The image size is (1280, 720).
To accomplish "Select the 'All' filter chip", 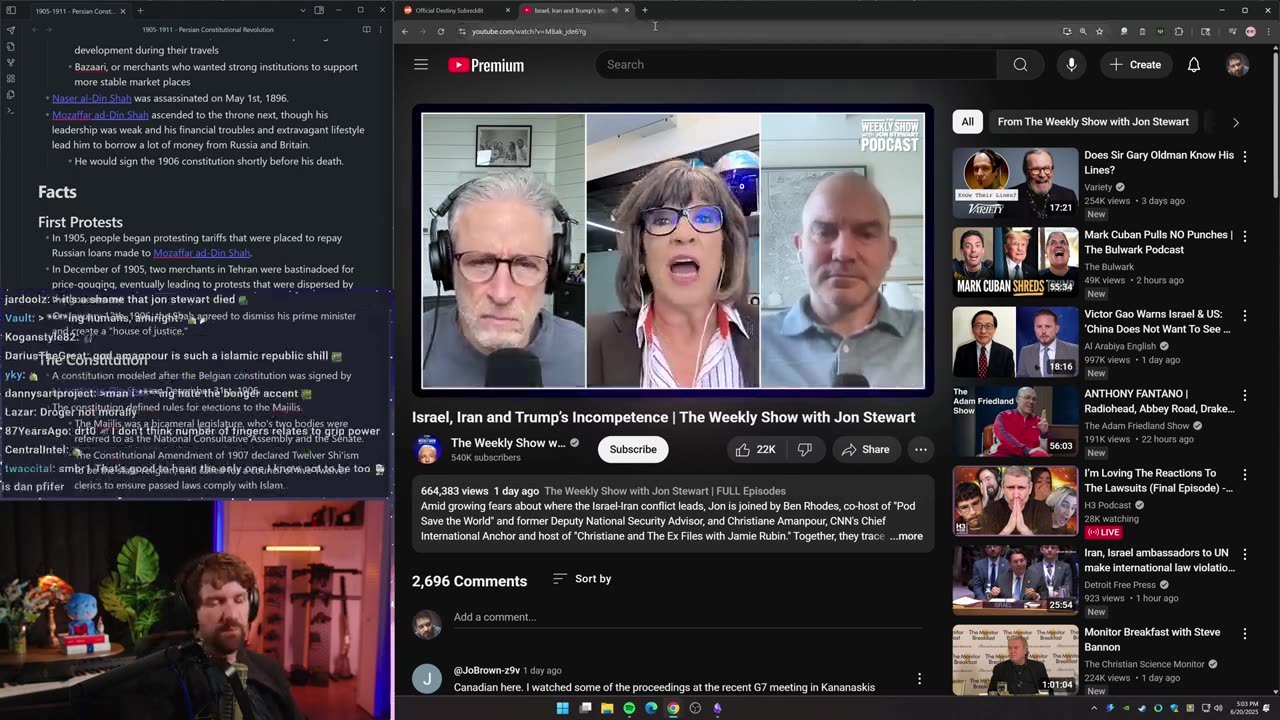I will 967,122.
